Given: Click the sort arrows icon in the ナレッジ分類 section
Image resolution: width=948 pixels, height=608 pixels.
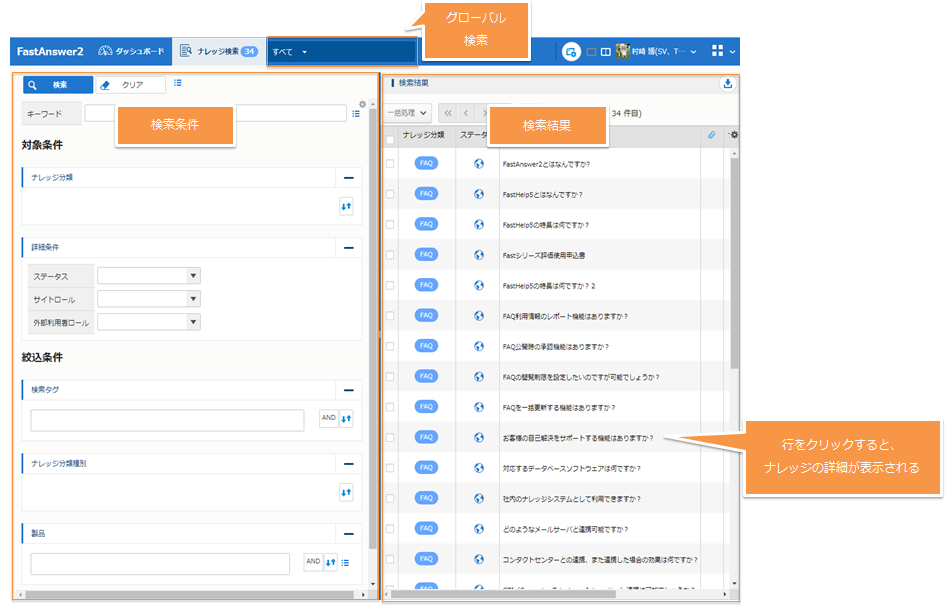Looking at the screenshot, I should point(346,206).
